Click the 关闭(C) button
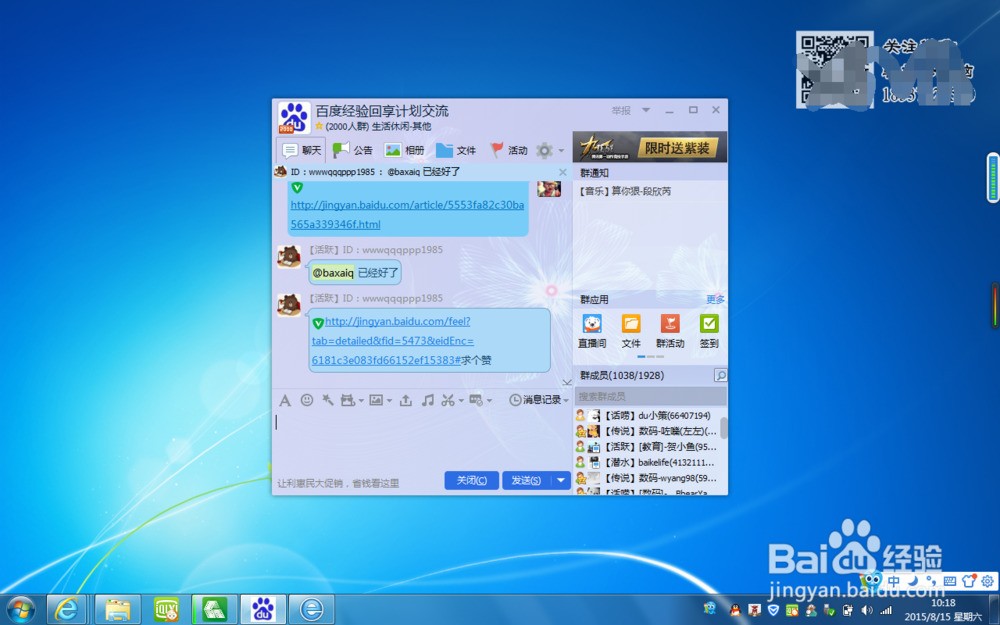Screen dimensions: 1000x625 point(471,480)
